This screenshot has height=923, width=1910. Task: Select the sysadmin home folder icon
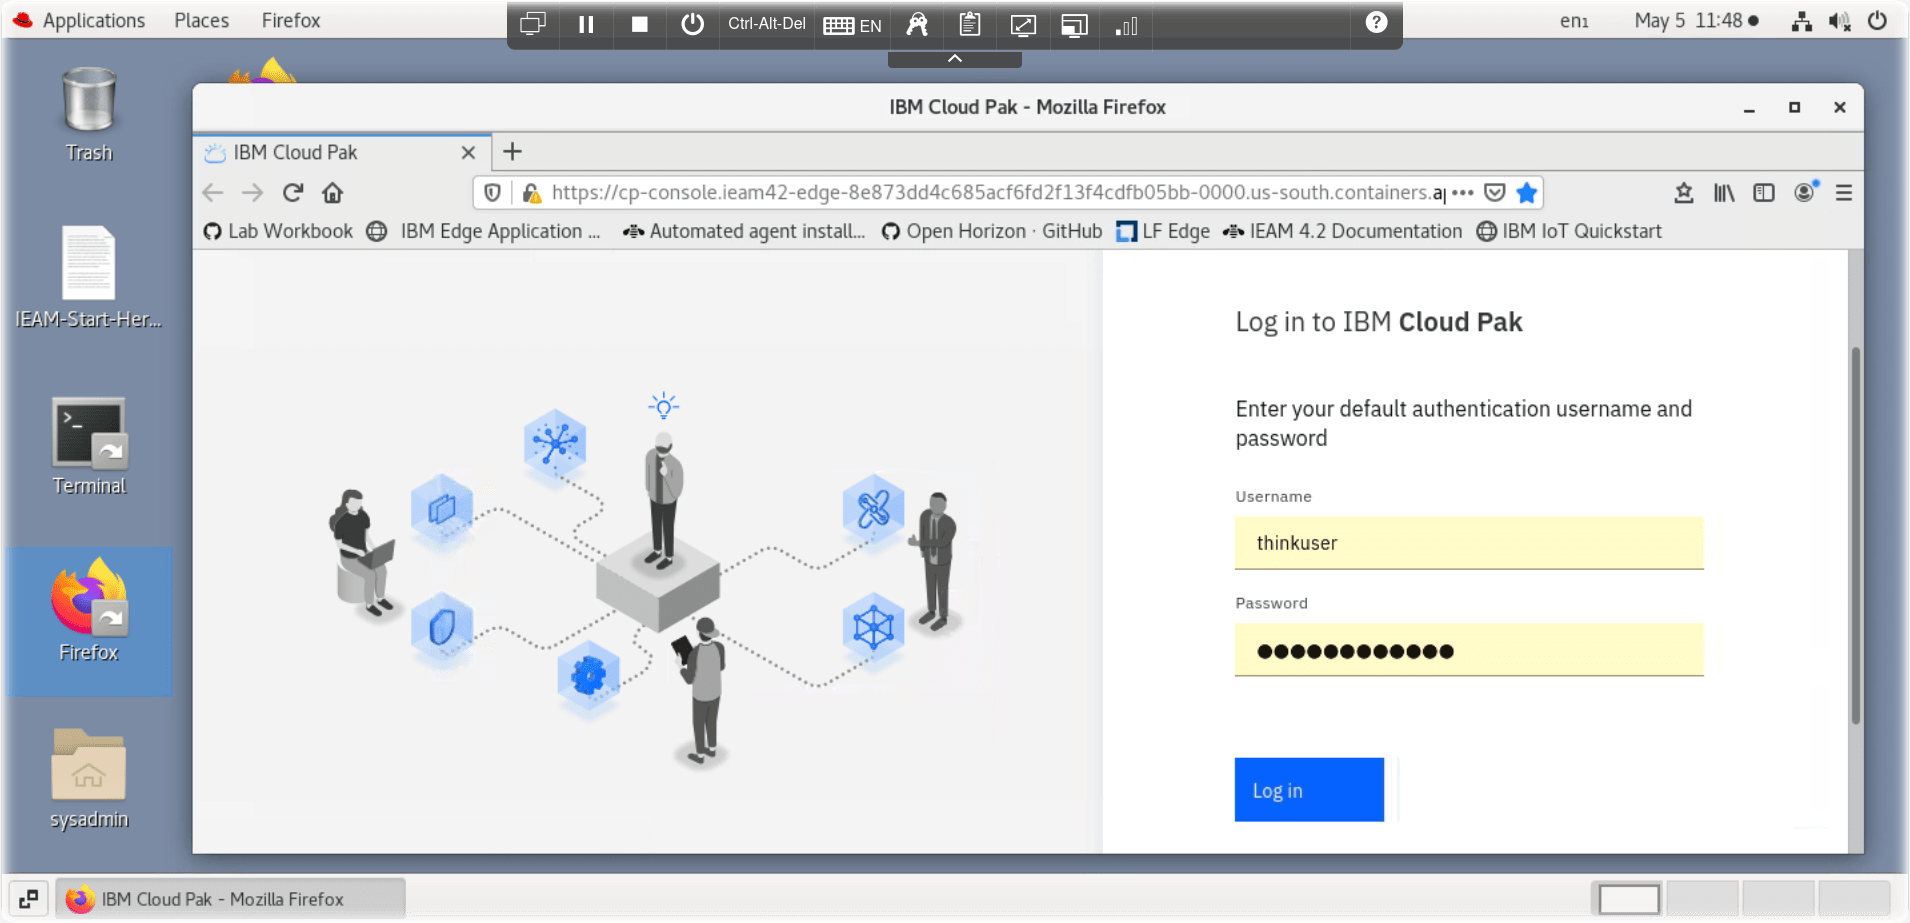coord(89,779)
